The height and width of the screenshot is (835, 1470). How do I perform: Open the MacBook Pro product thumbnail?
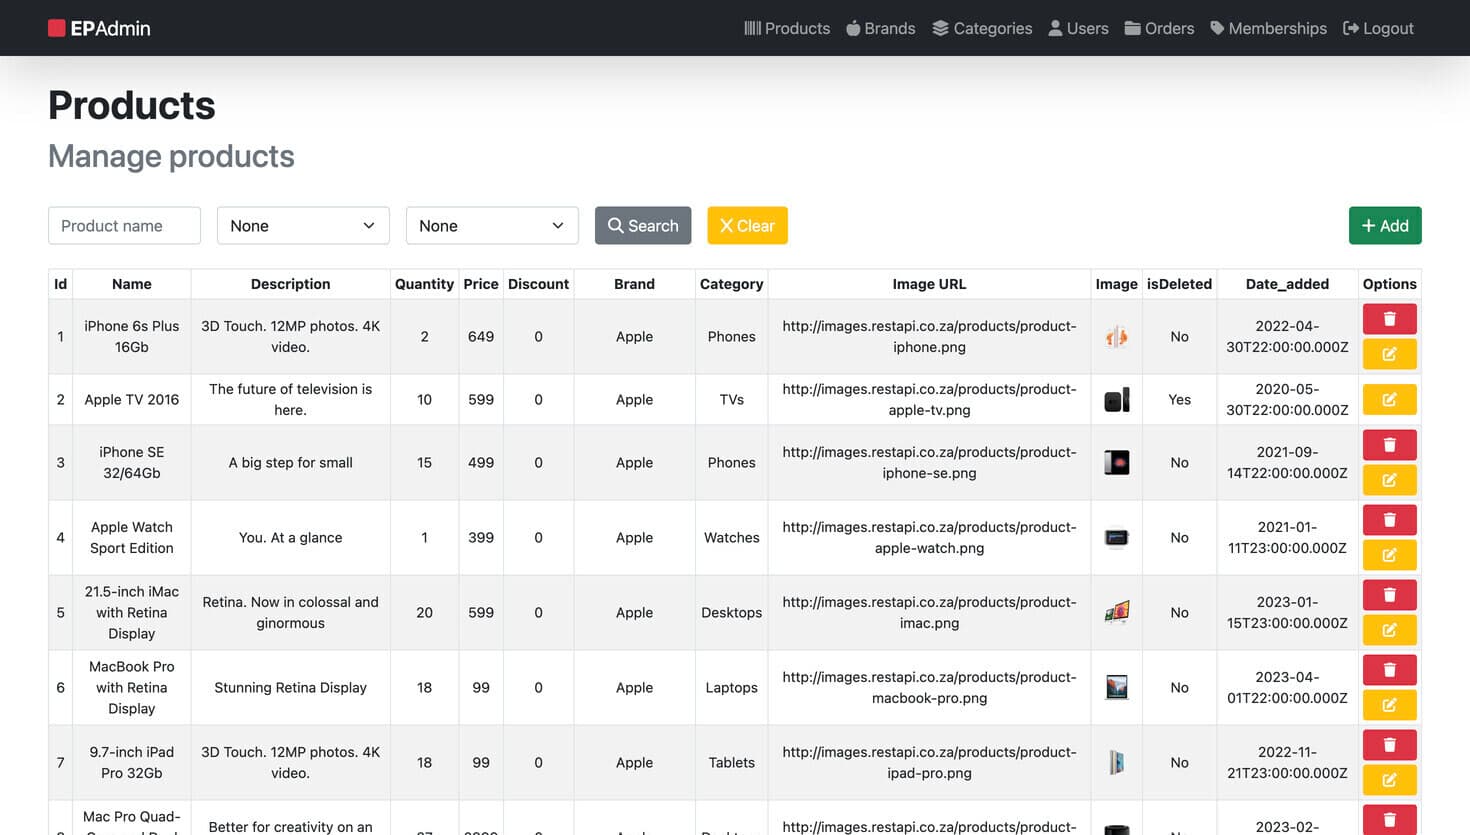point(1116,688)
